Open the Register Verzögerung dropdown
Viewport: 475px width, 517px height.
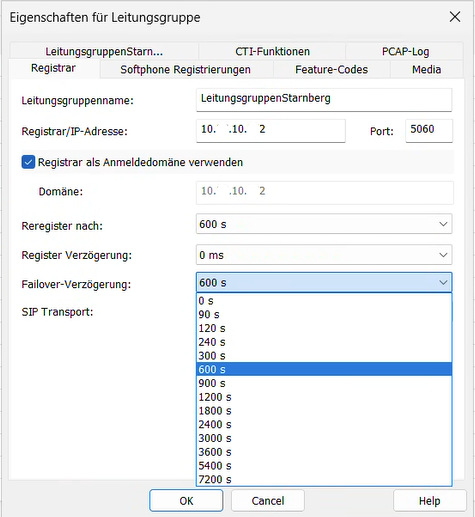(x=324, y=255)
